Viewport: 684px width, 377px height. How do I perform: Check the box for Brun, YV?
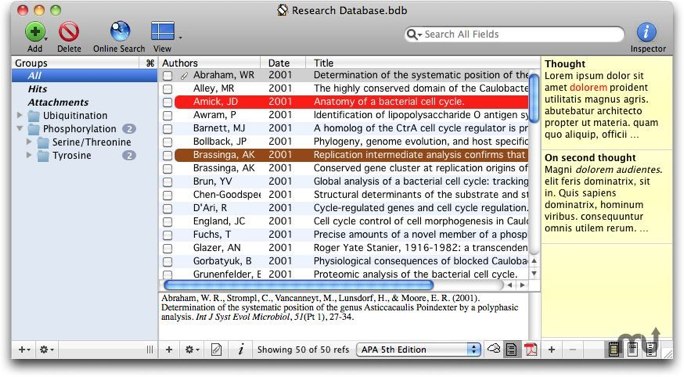pos(168,182)
